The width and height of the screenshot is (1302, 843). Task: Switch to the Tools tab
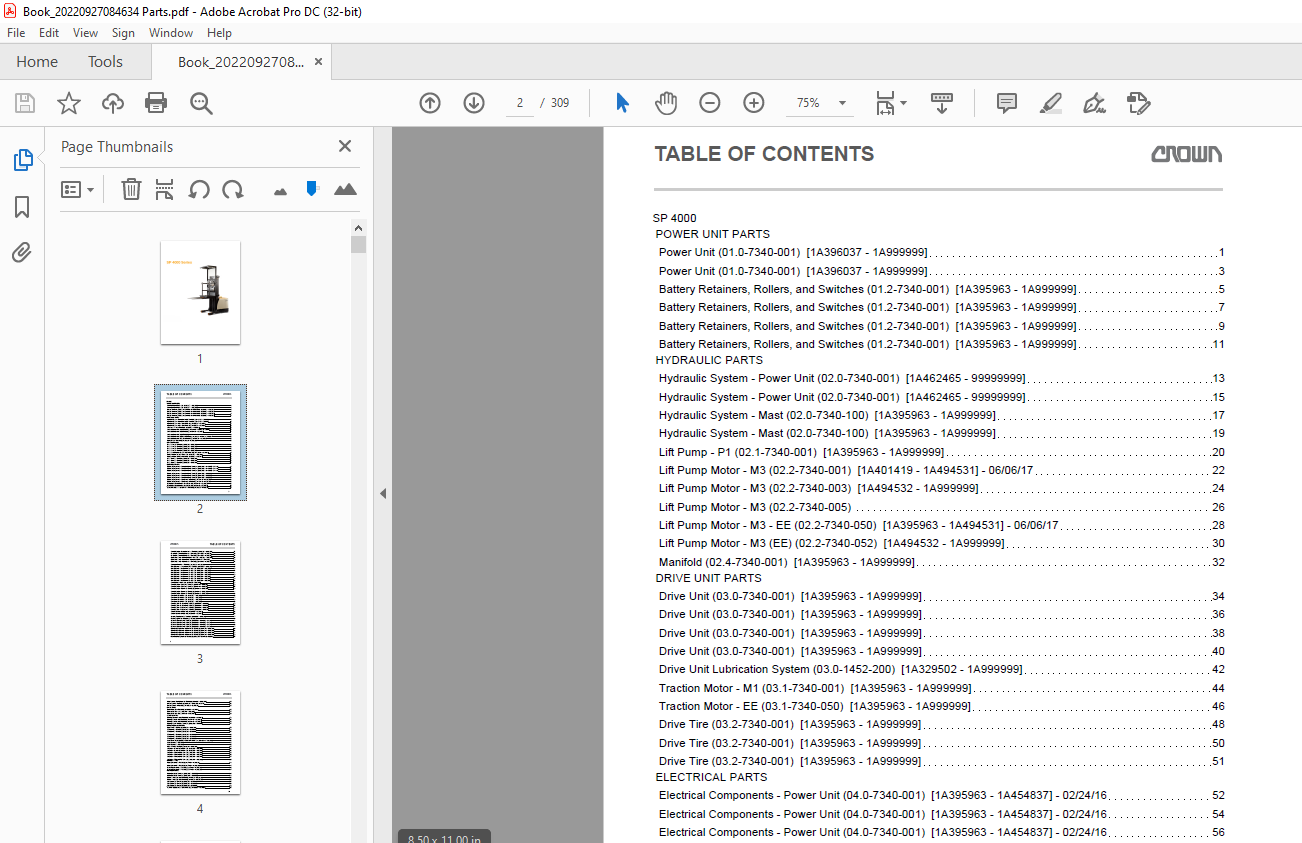105,61
